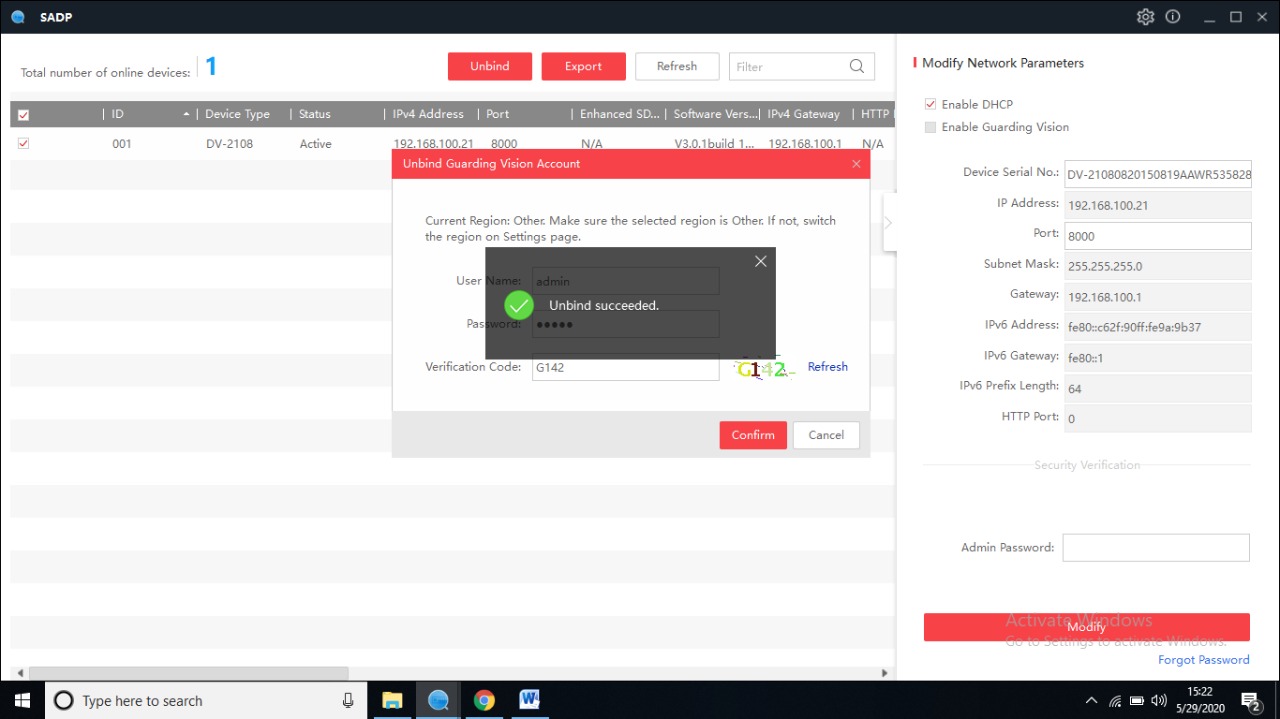This screenshot has height=719, width=1280.
Task: Show hidden system tray icons
Action: coord(1091,700)
